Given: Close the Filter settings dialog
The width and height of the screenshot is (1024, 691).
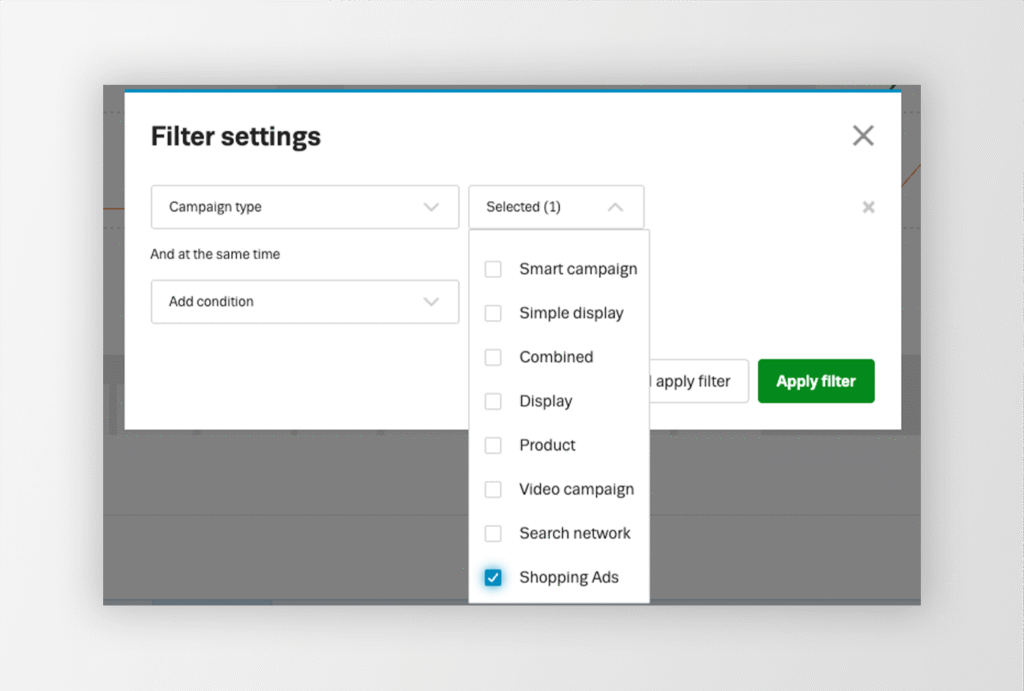Looking at the screenshot, I should (863, 136).
